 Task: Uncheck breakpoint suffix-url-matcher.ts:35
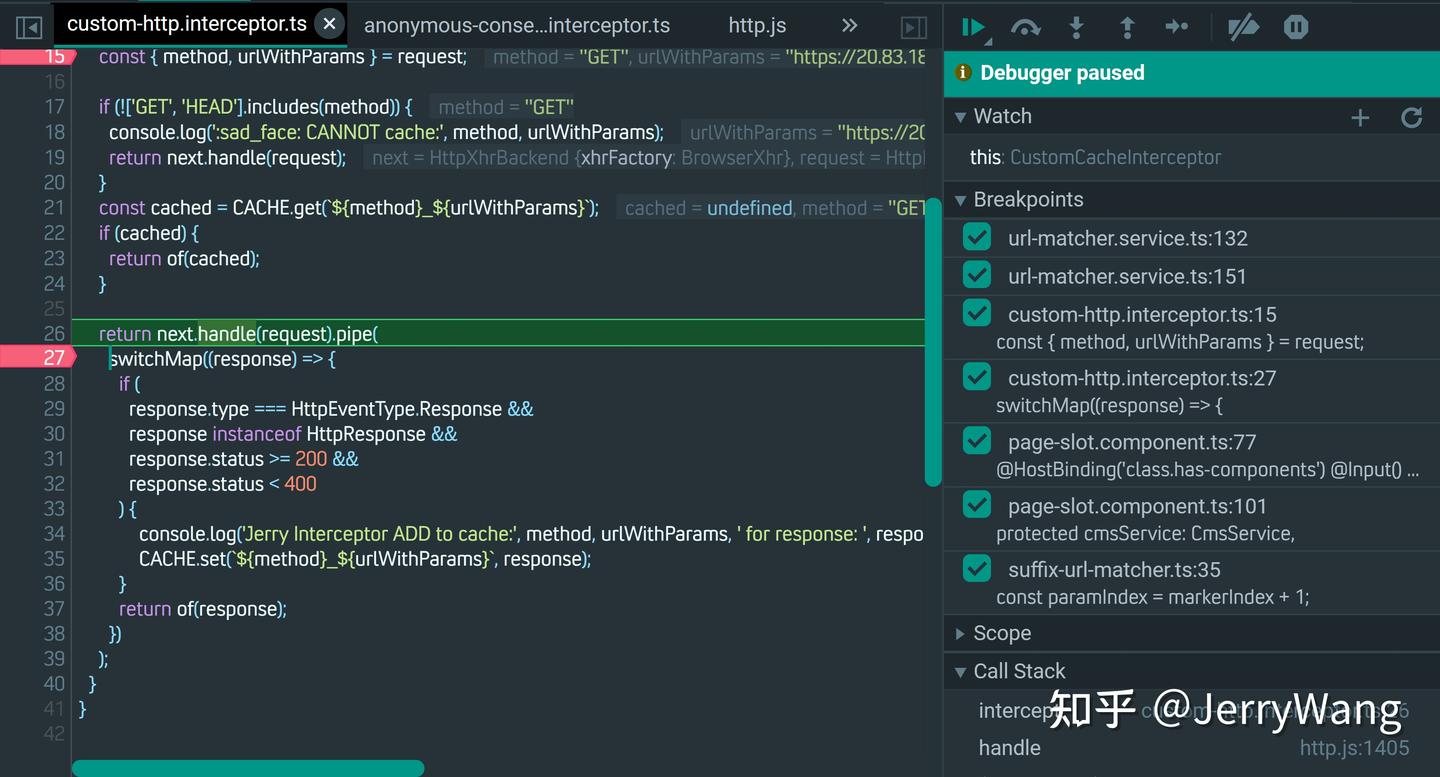(977, 569)
